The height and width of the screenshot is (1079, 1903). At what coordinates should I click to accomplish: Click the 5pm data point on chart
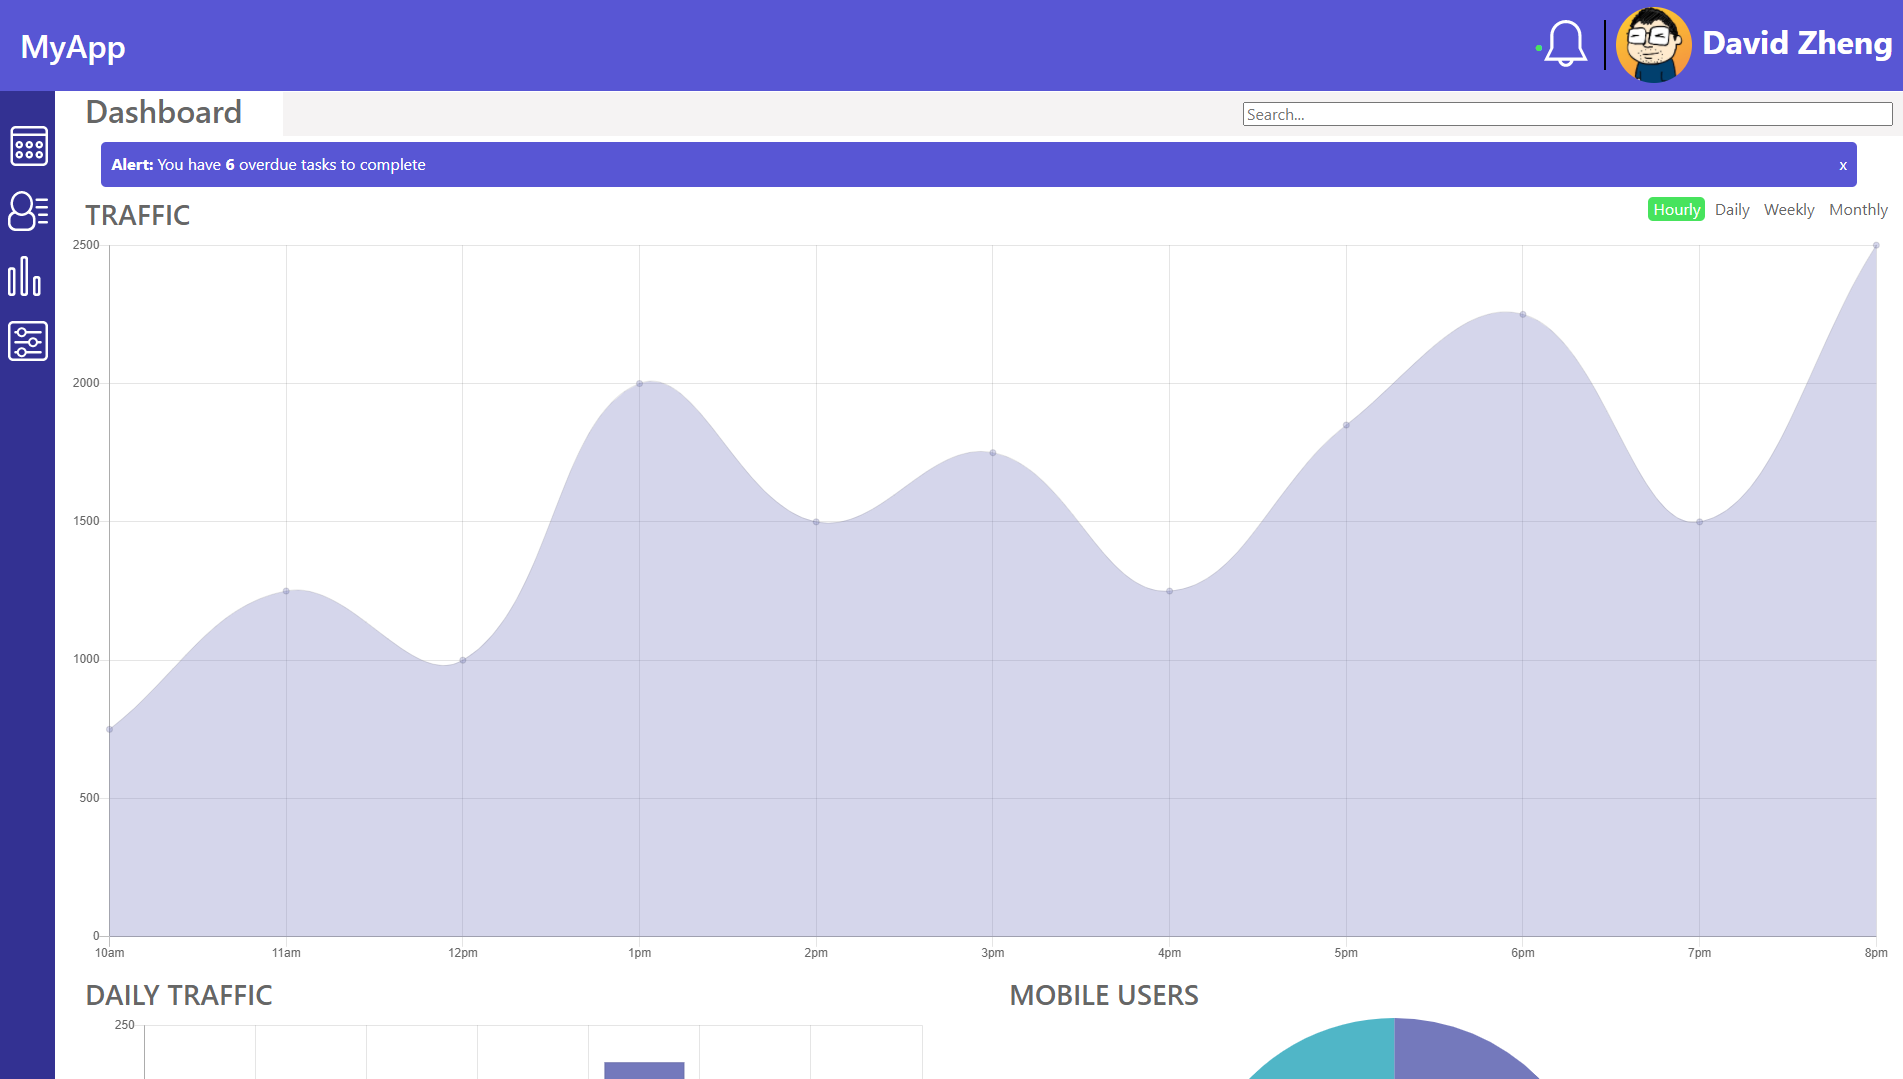pos(1346,425)
